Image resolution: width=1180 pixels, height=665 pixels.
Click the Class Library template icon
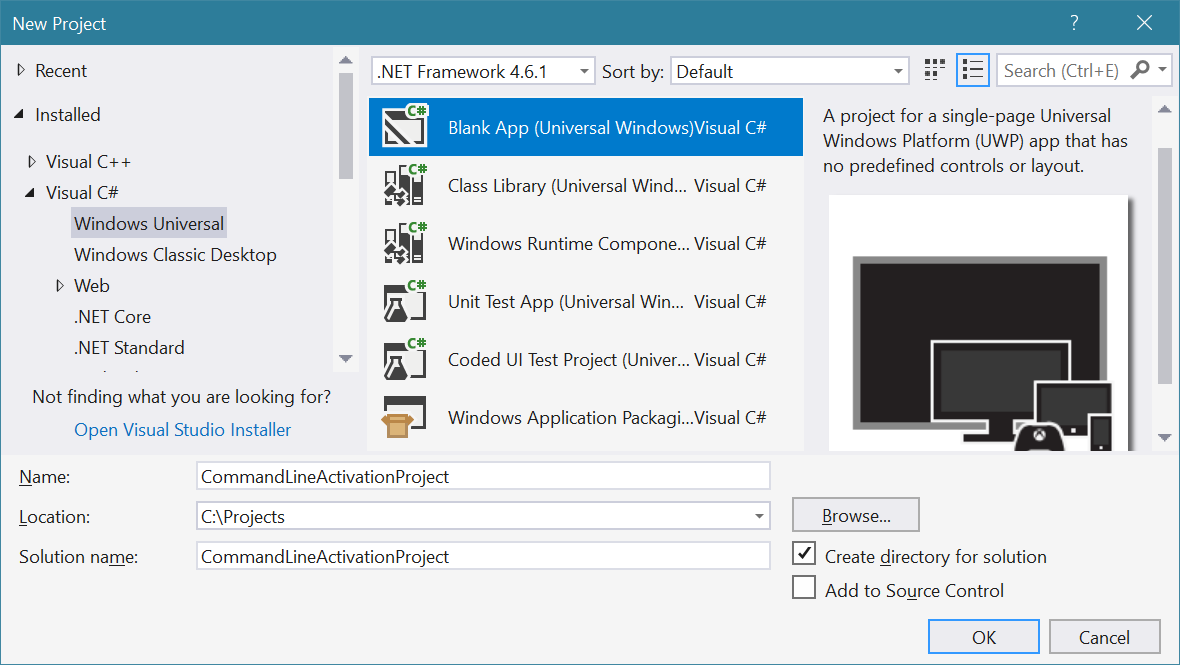click(x=405, y=185)
